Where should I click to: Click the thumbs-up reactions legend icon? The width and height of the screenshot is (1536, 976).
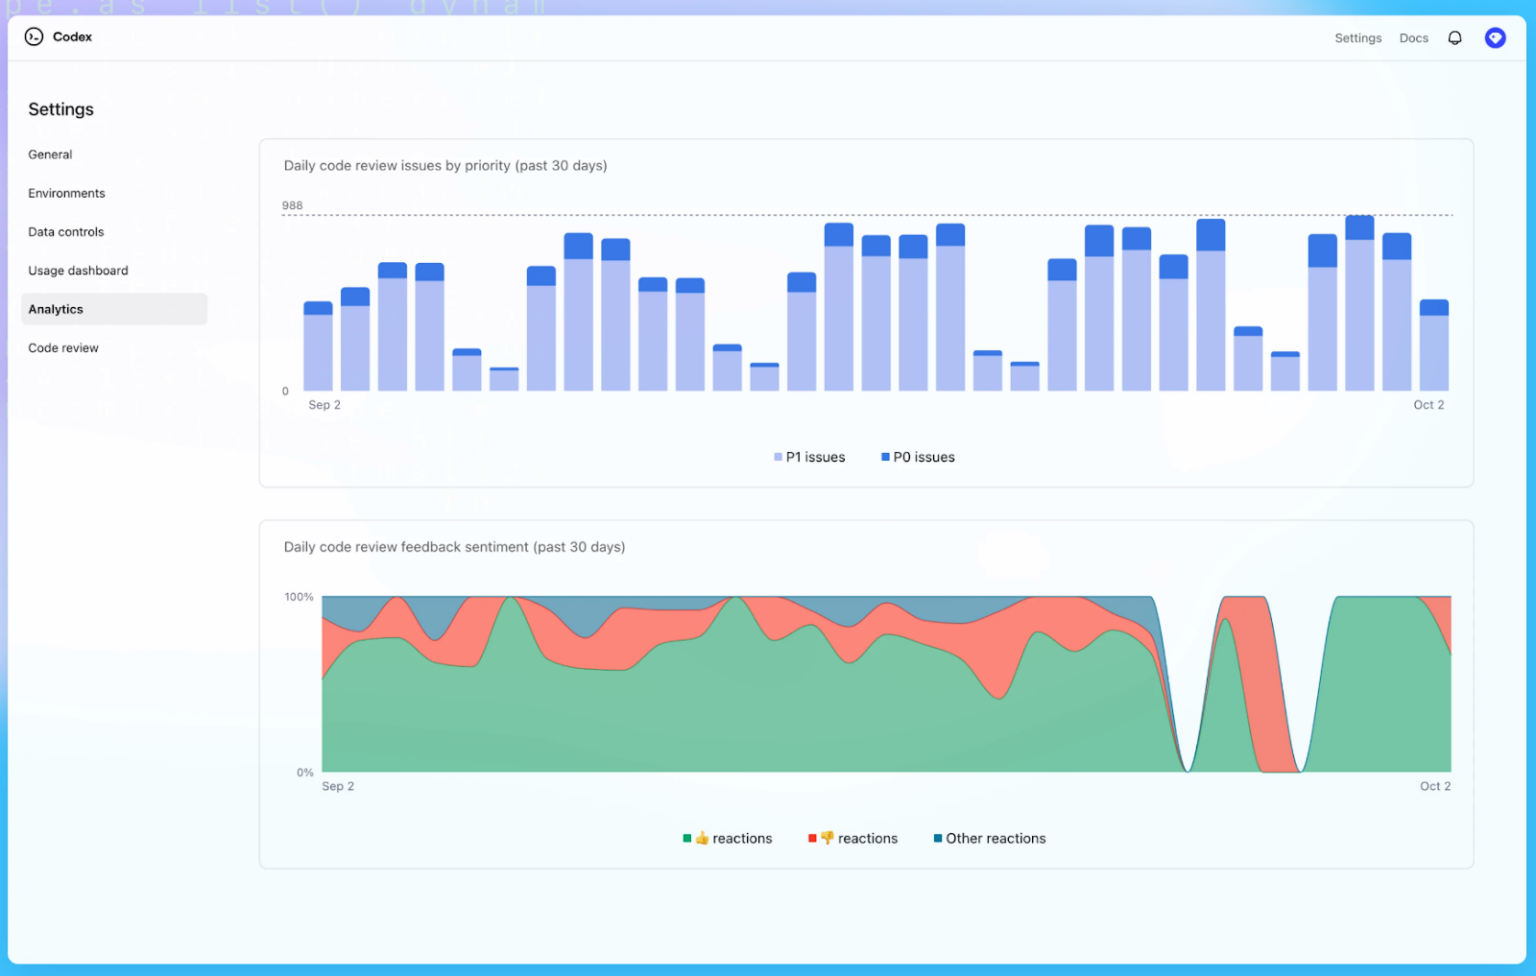[702, 838]
